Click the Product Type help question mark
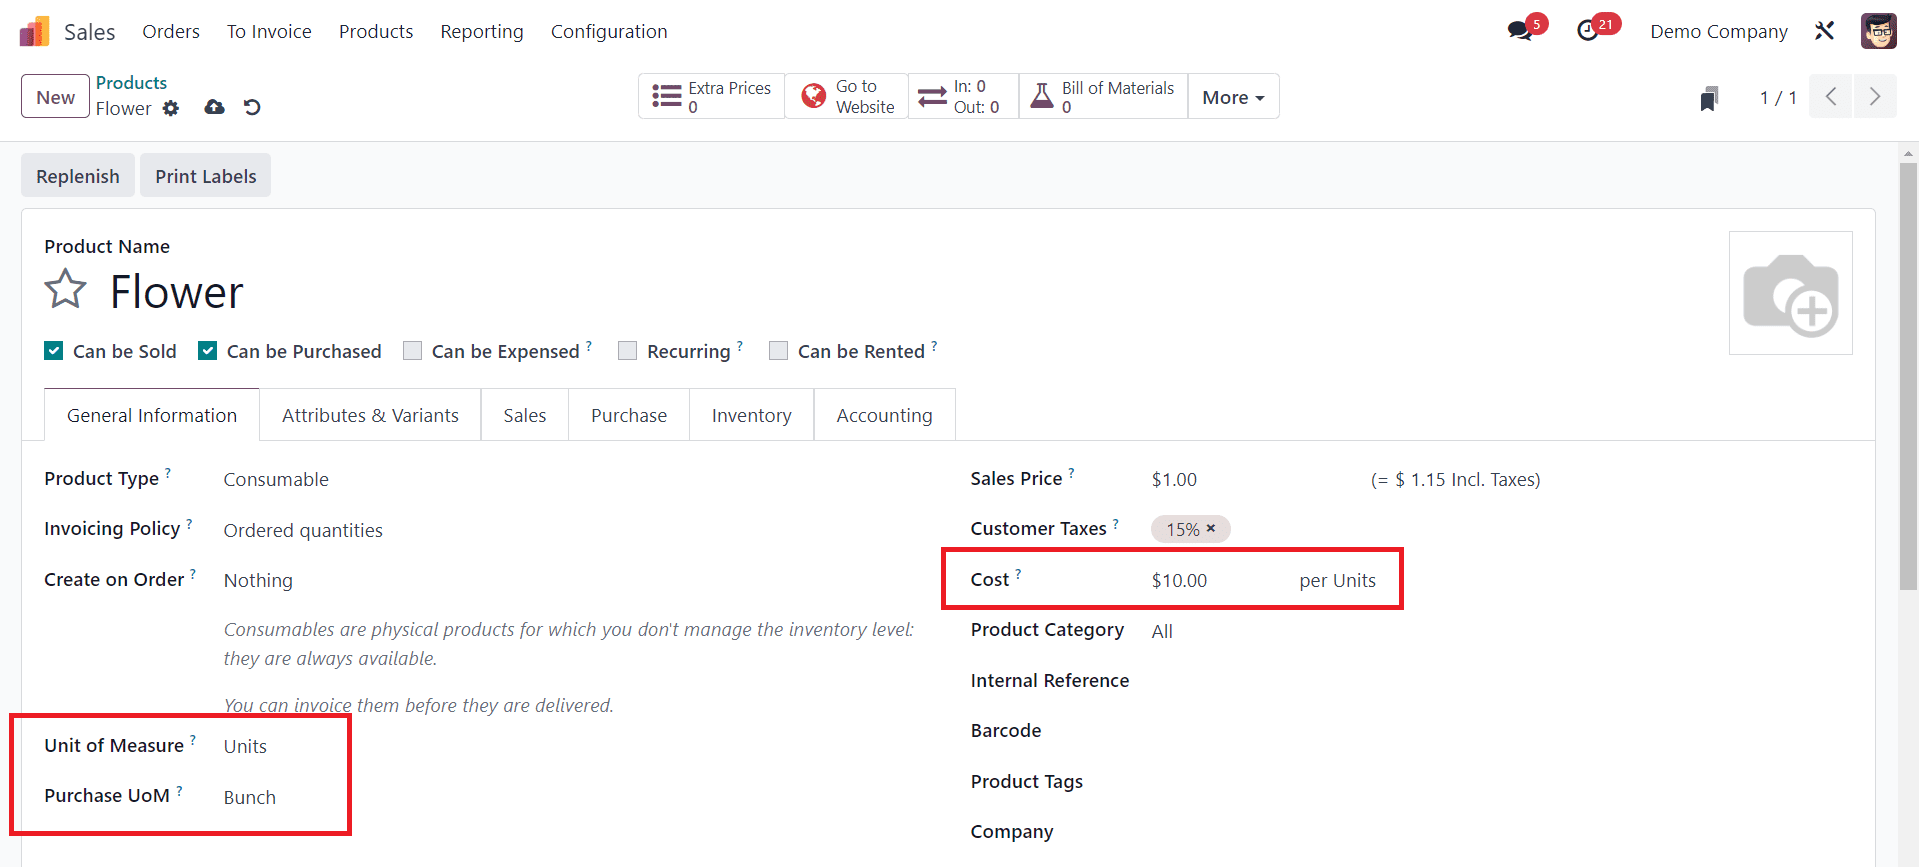 click(x=167, y=472)
